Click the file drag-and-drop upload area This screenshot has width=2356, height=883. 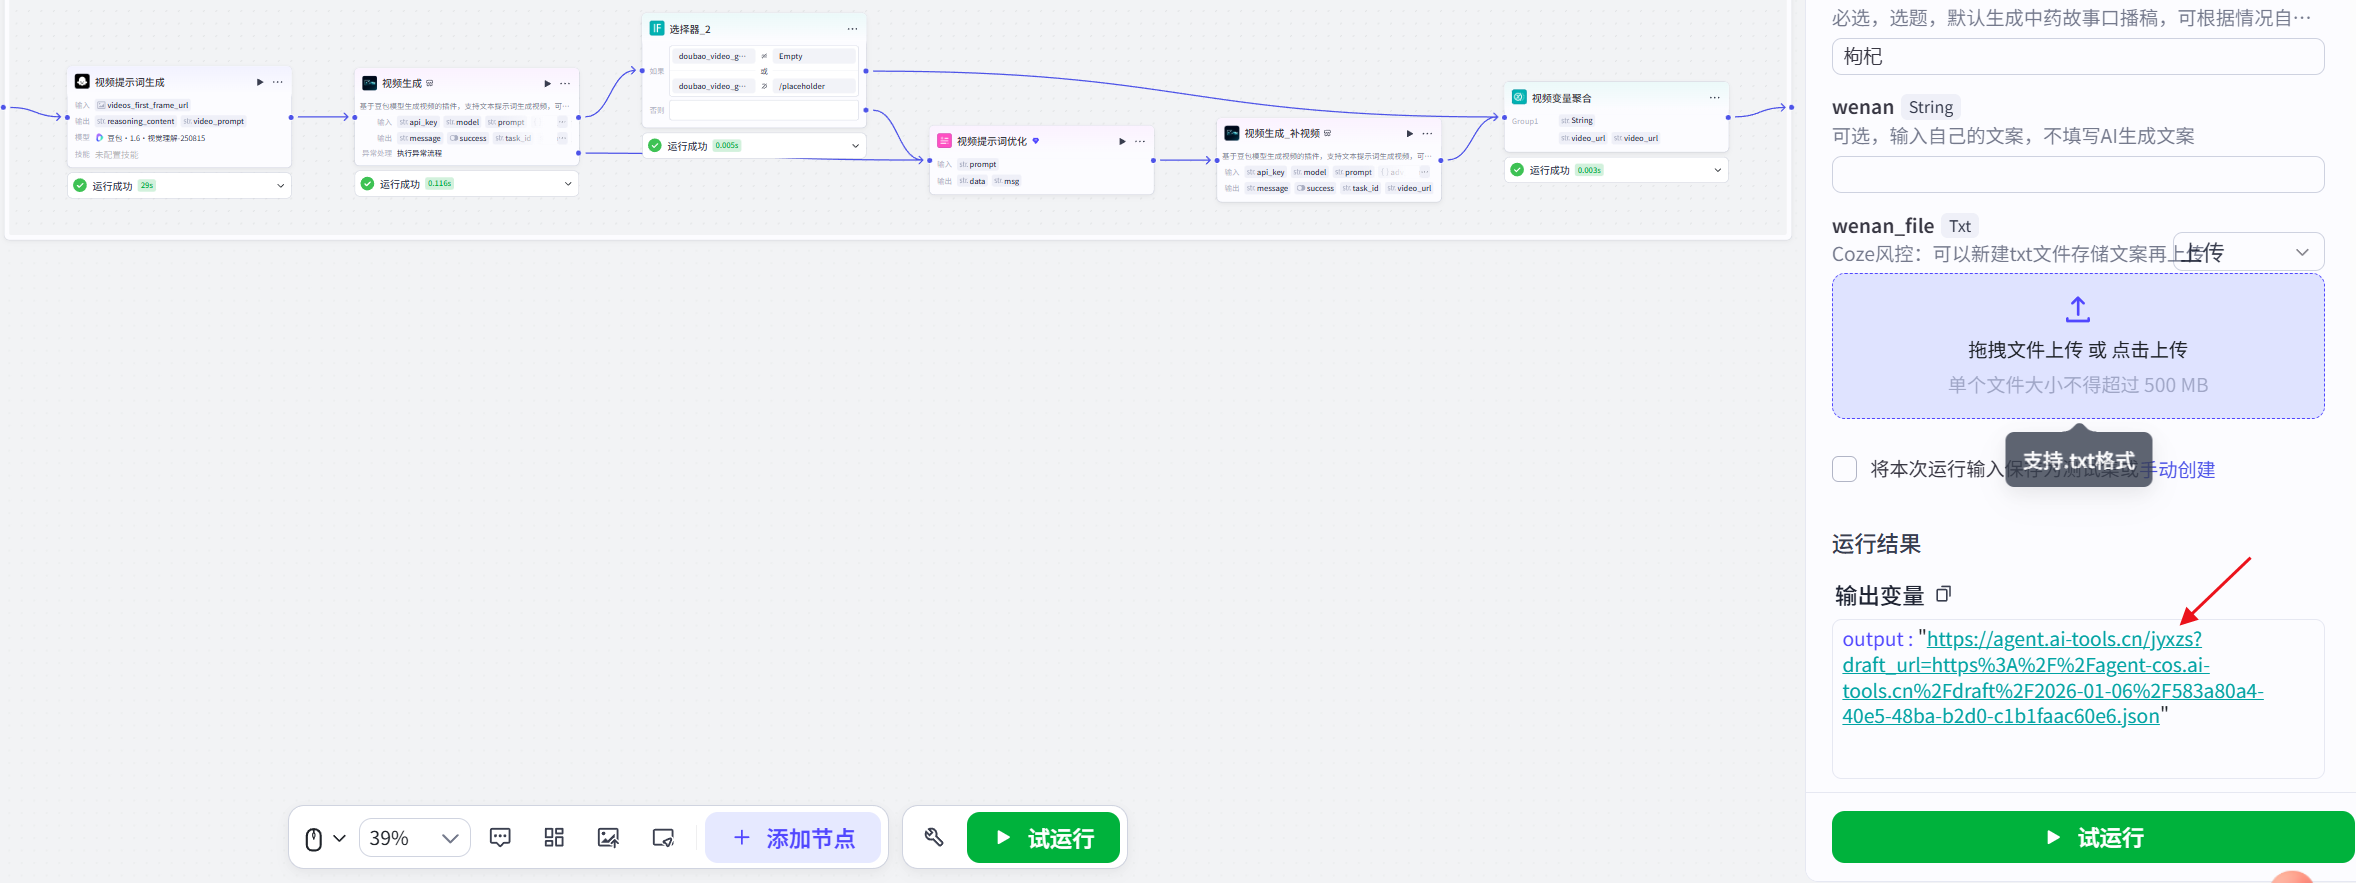click(x=2077, y=347)
